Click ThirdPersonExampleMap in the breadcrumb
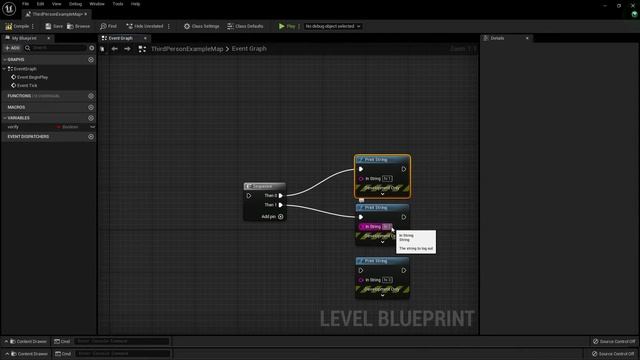Viewport: 640px width, 360px height. click(187, 49)
